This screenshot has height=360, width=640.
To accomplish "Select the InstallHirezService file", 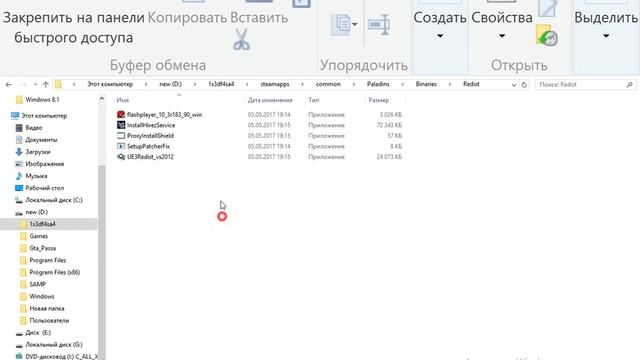I will pos(151,125).
